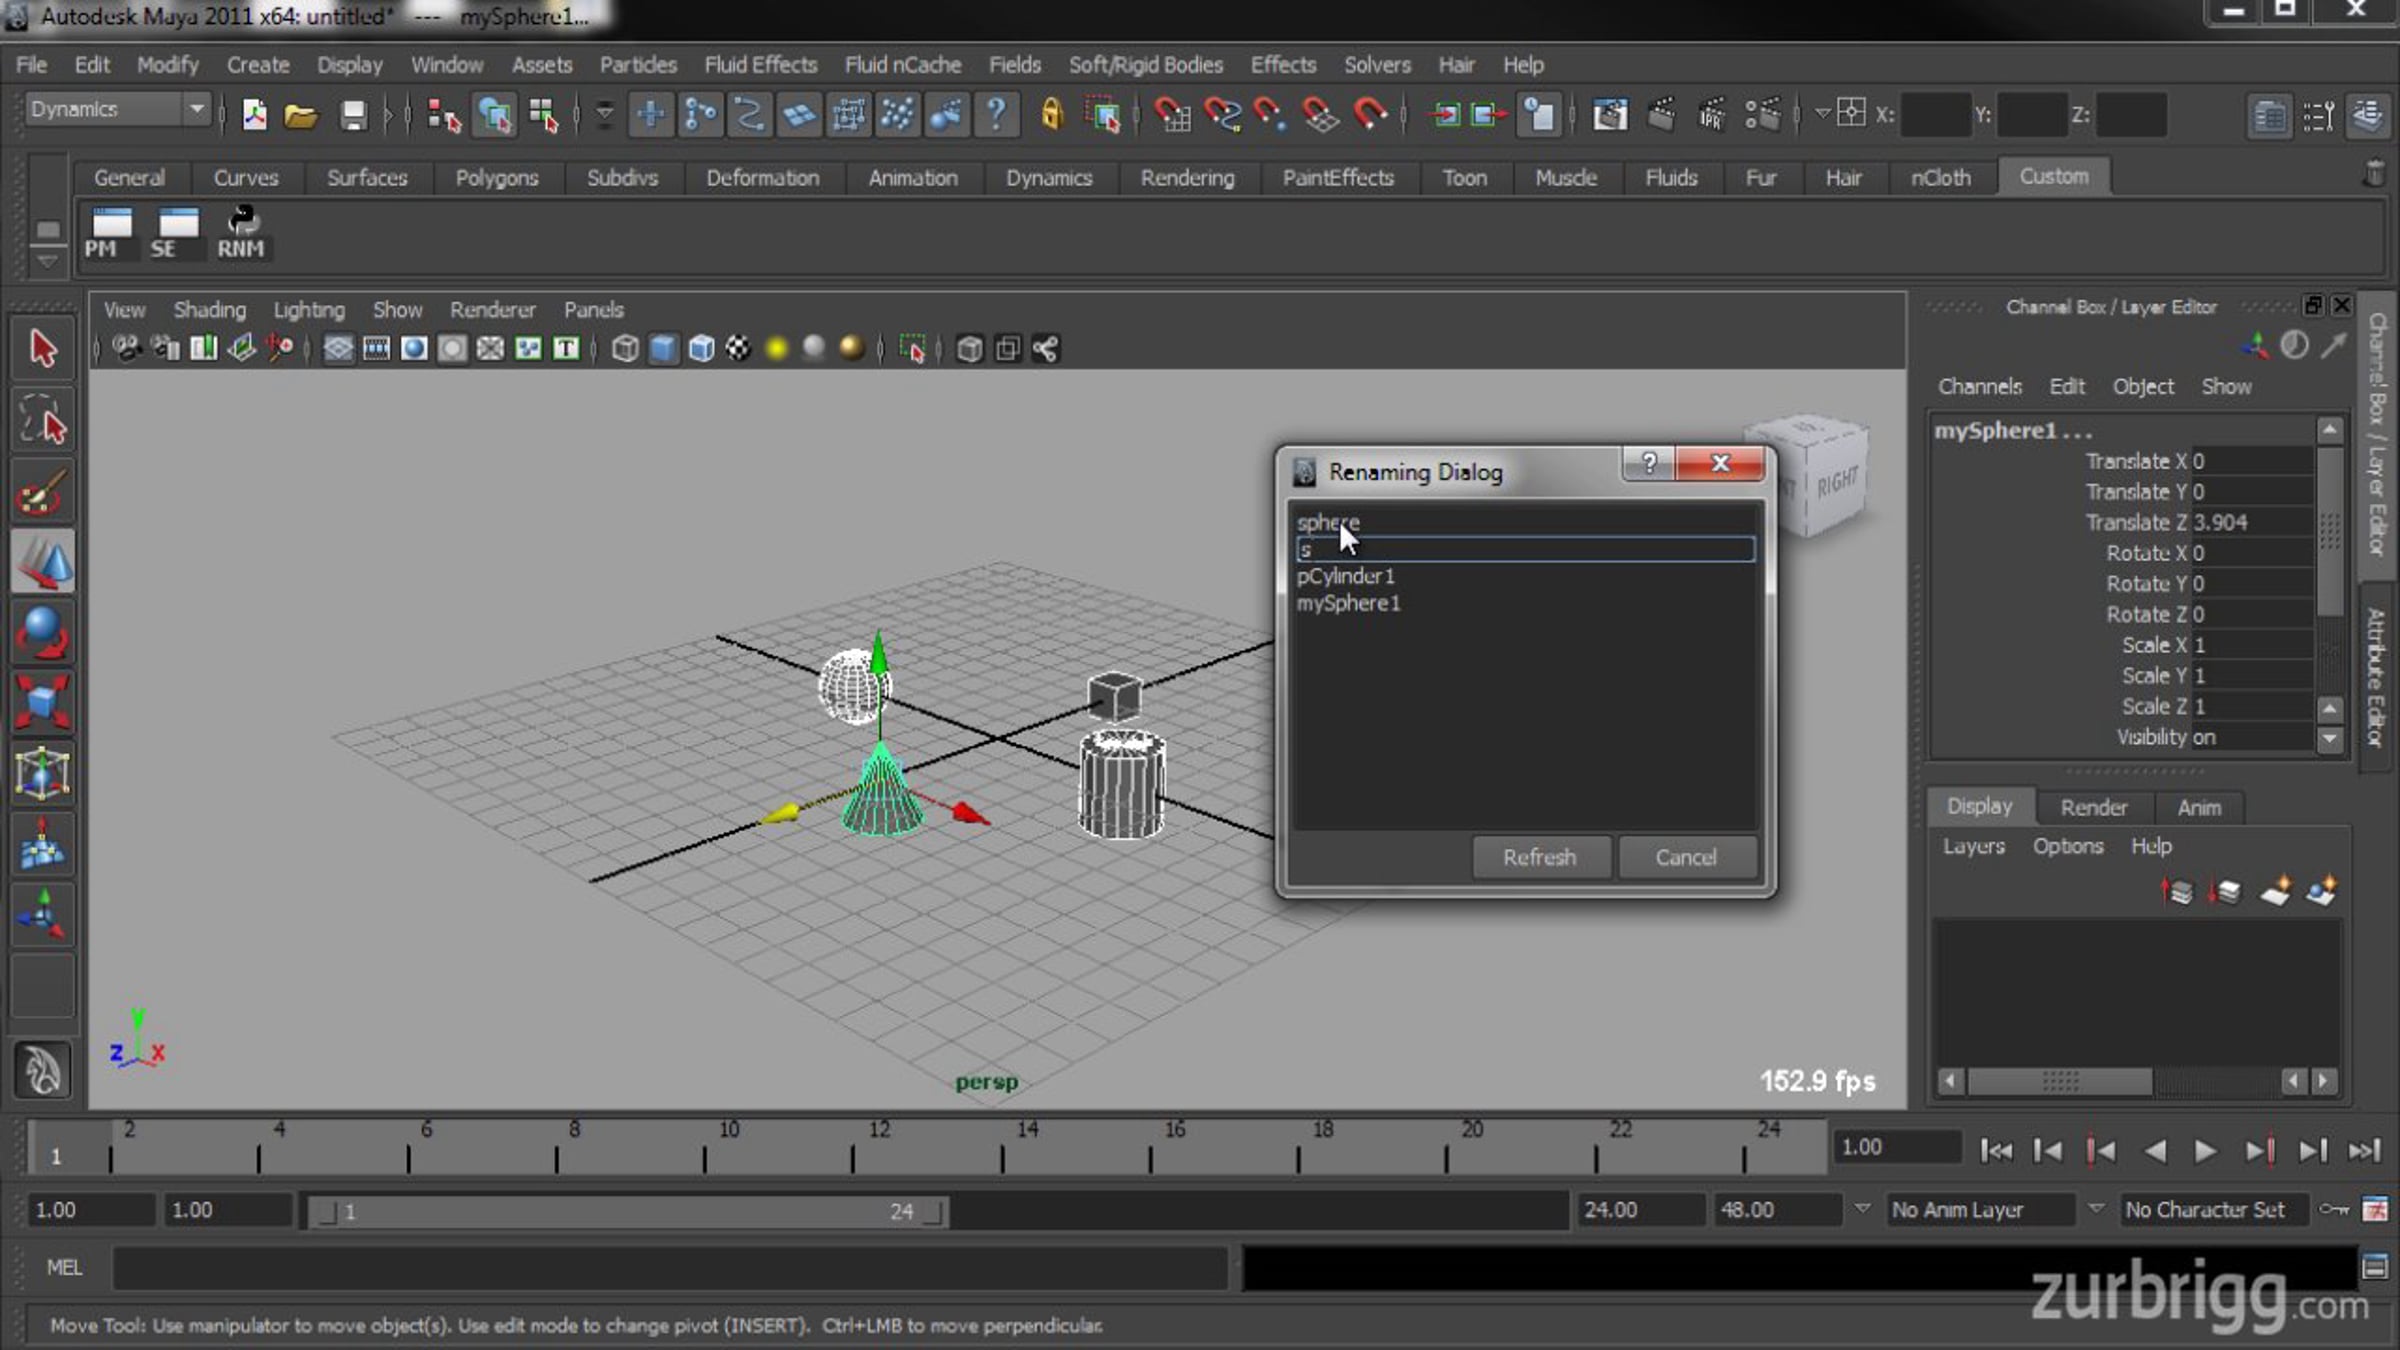Click Cancel in the Renaming Dialog
This screenshot has width=2400, height=1350.
(x=1686, y=858)
